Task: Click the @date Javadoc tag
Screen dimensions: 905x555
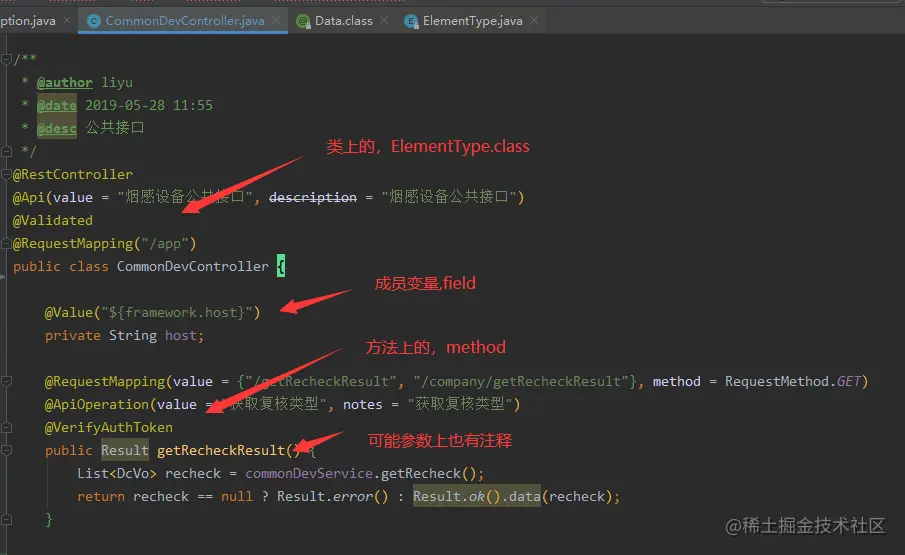Action: coord(57,106)
